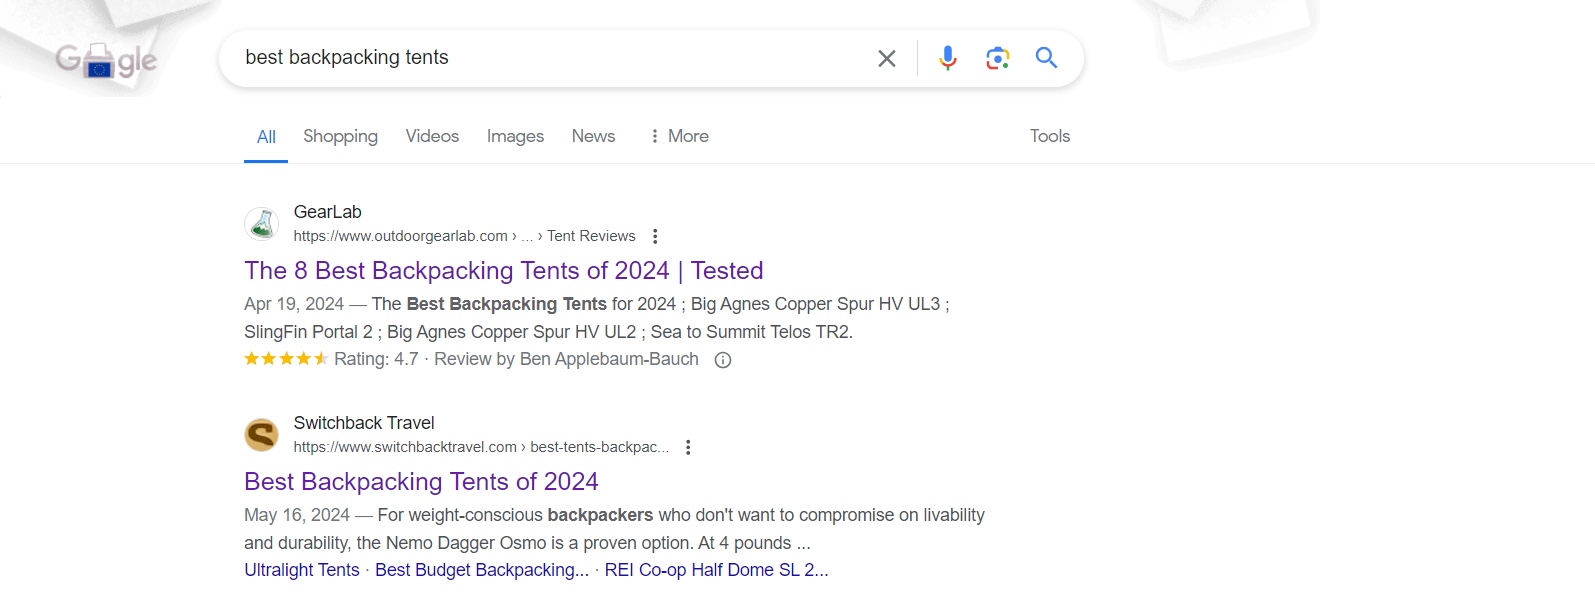Open the info icon beside the GearLab rating
This screenshot has width=1595, height=608.
(x=723, y=360)
